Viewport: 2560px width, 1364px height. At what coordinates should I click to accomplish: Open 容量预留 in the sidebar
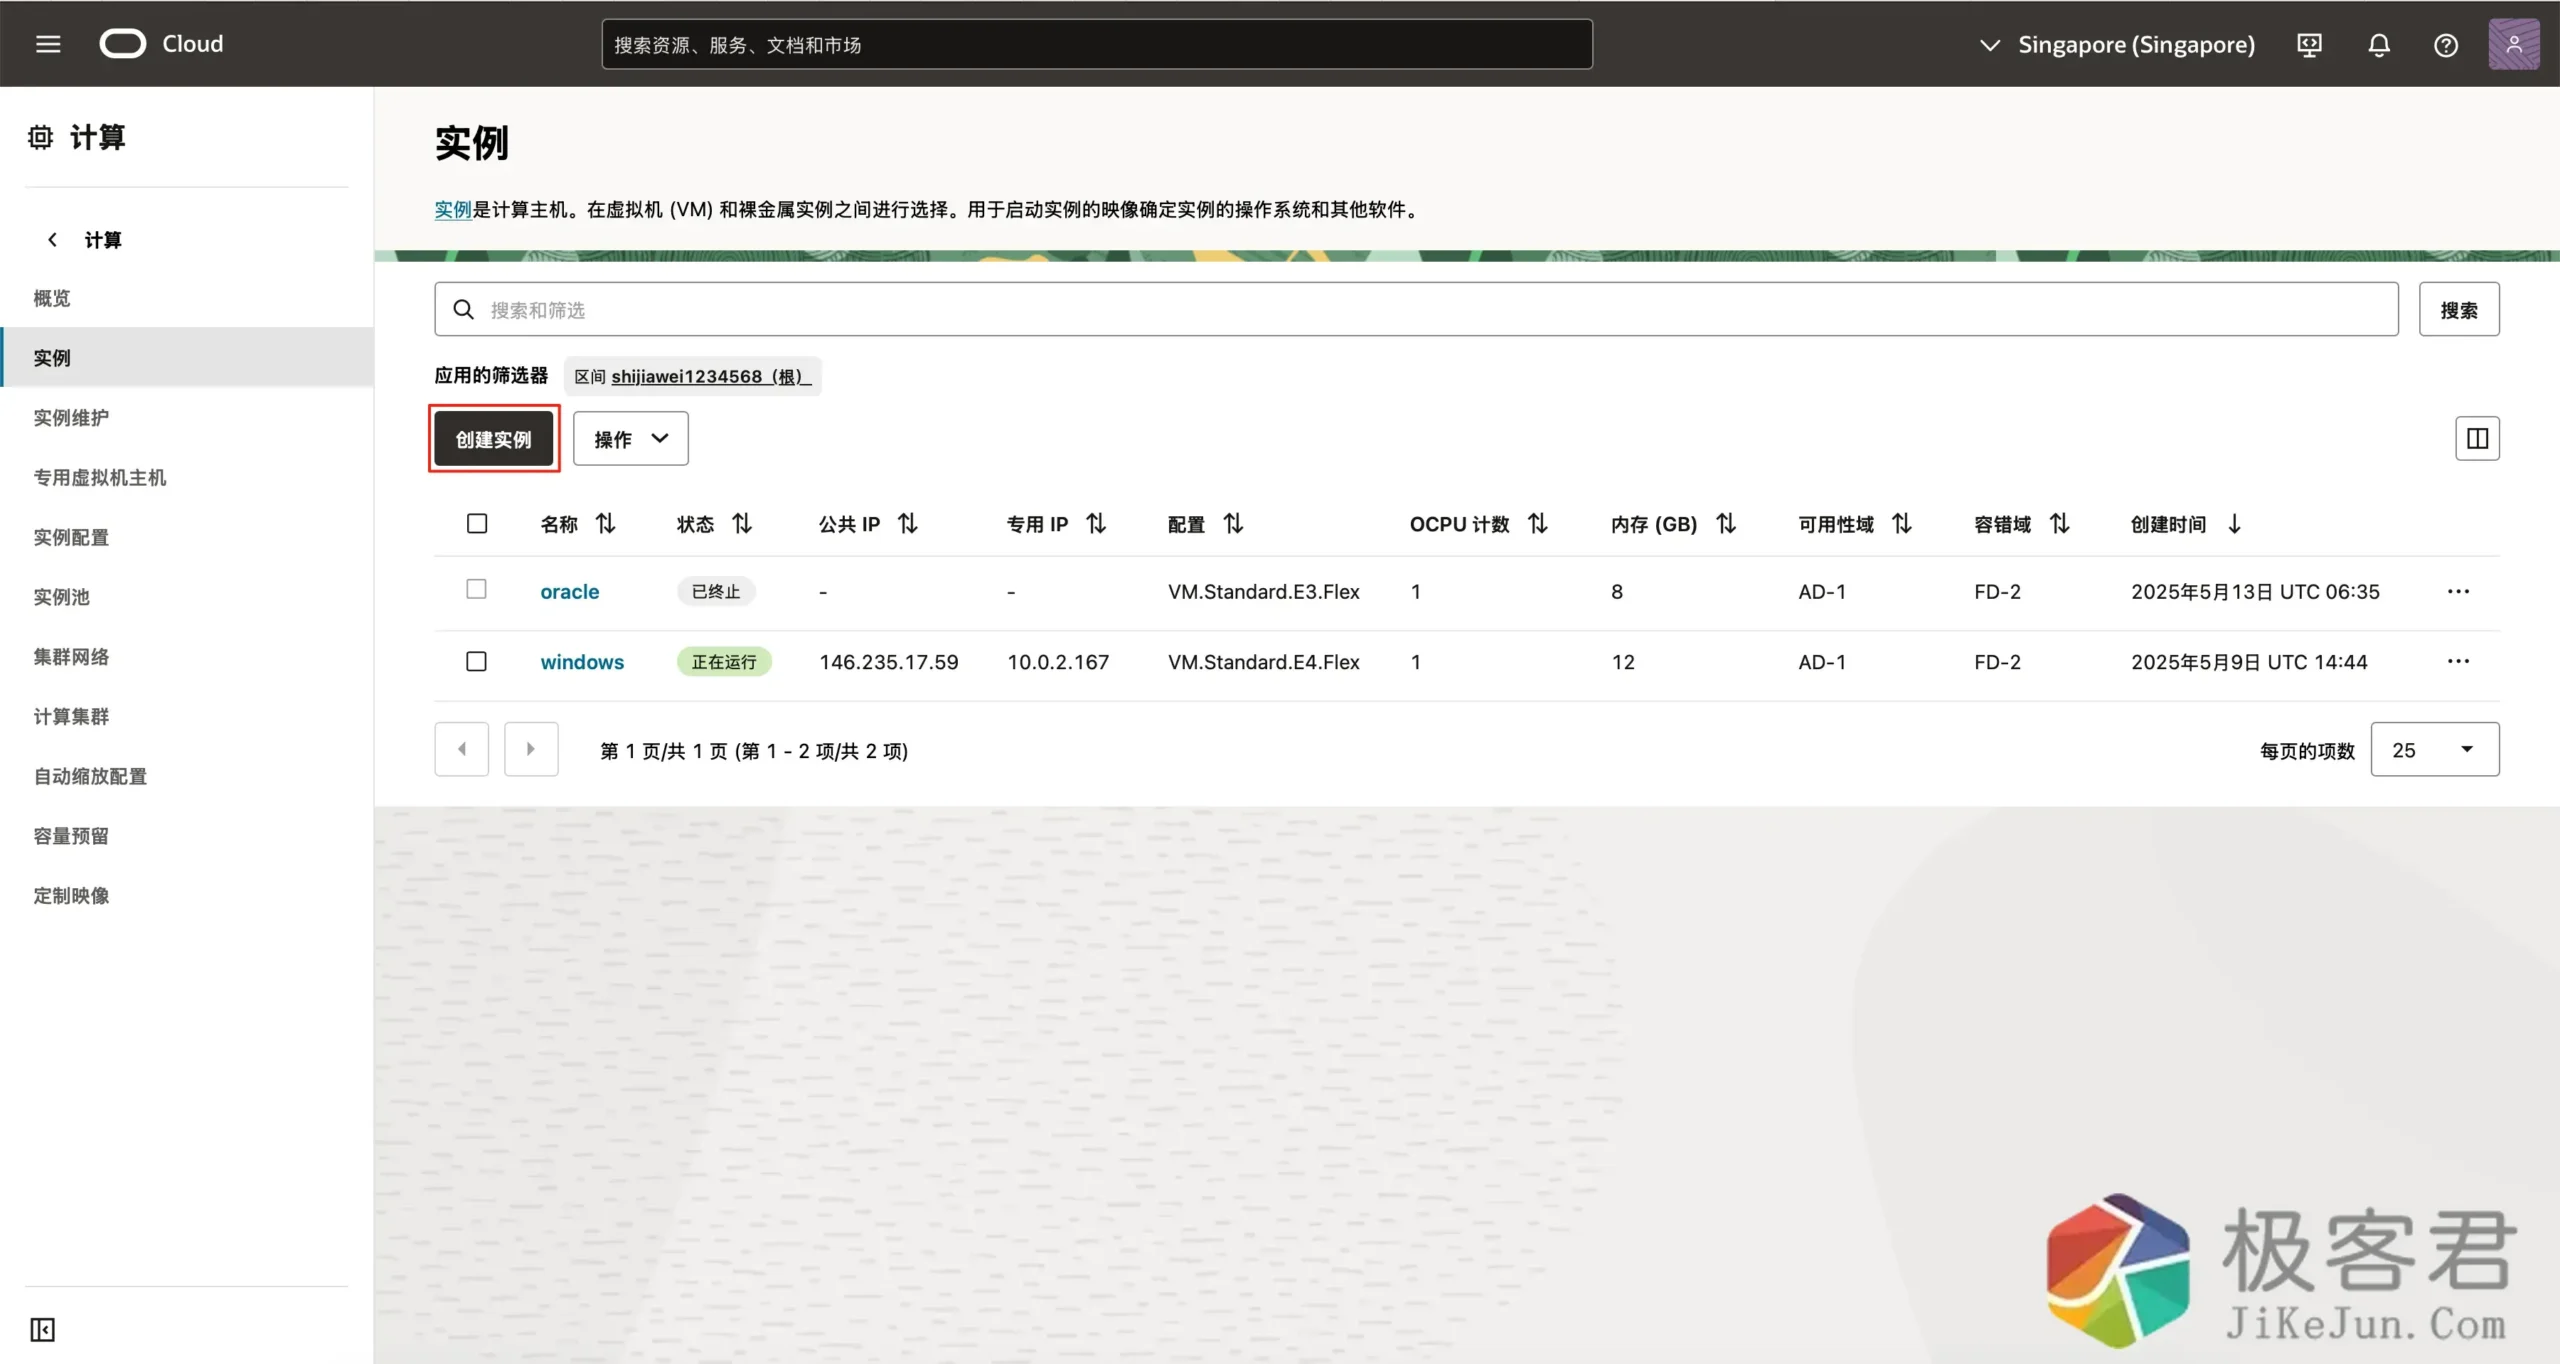pos(71,836)
